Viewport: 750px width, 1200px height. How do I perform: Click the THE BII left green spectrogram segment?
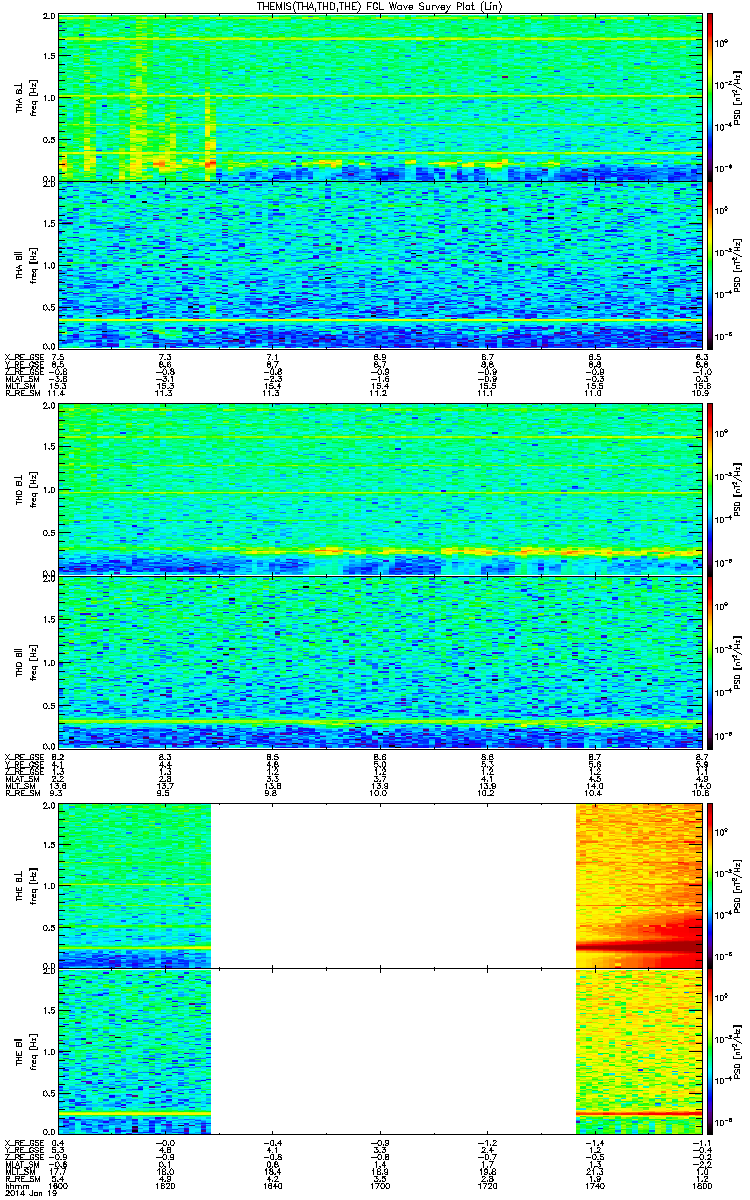pyautogui.click(x=135, y=1052)
